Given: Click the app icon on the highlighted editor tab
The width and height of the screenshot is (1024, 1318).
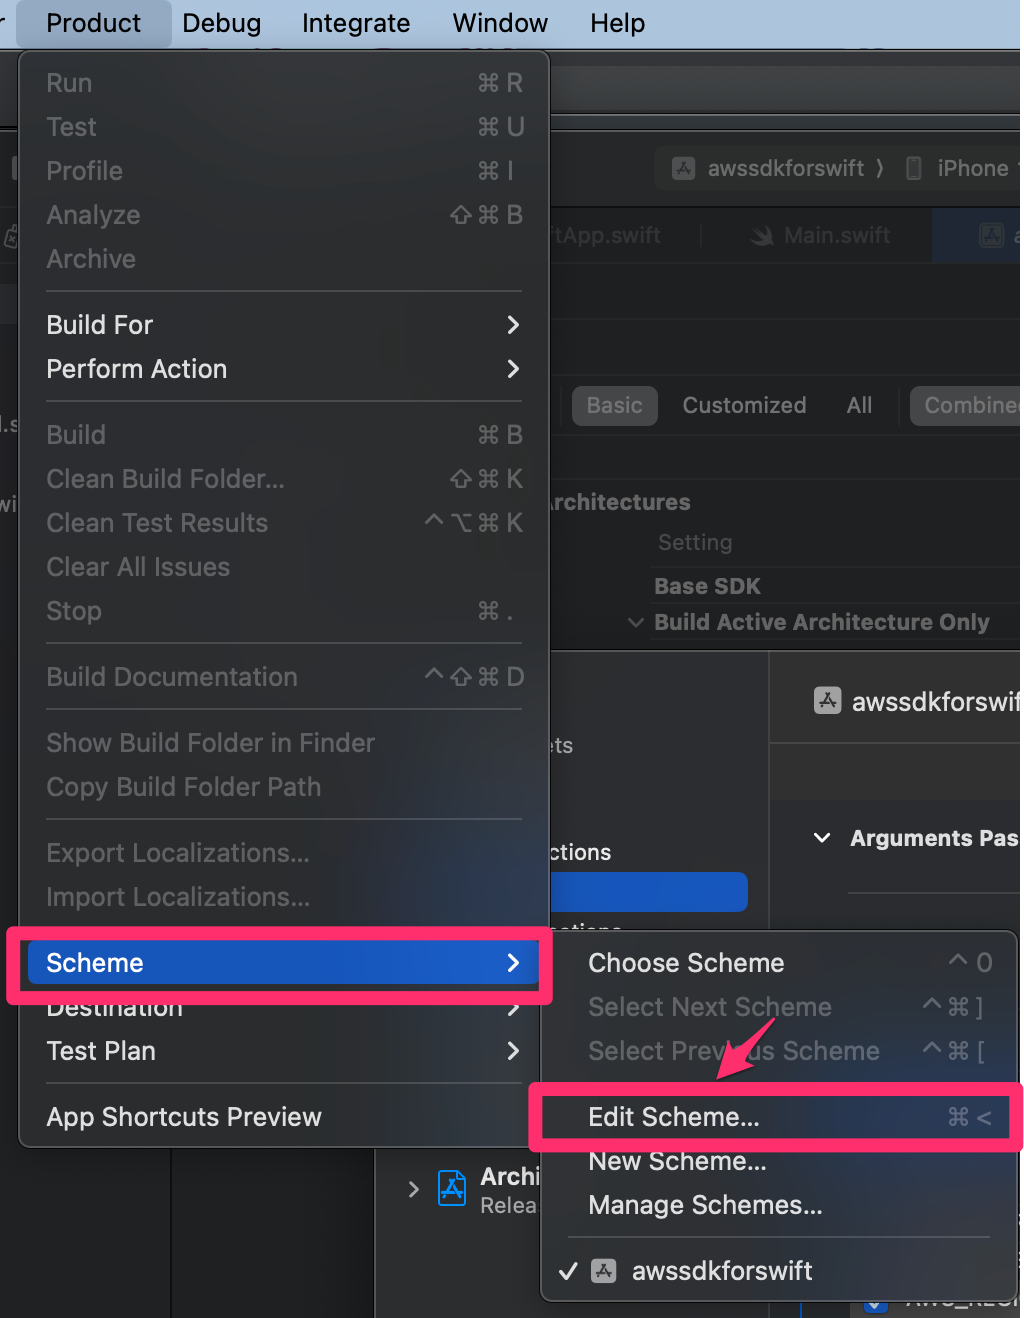Looking at the screenshot, I should (991, 235).
